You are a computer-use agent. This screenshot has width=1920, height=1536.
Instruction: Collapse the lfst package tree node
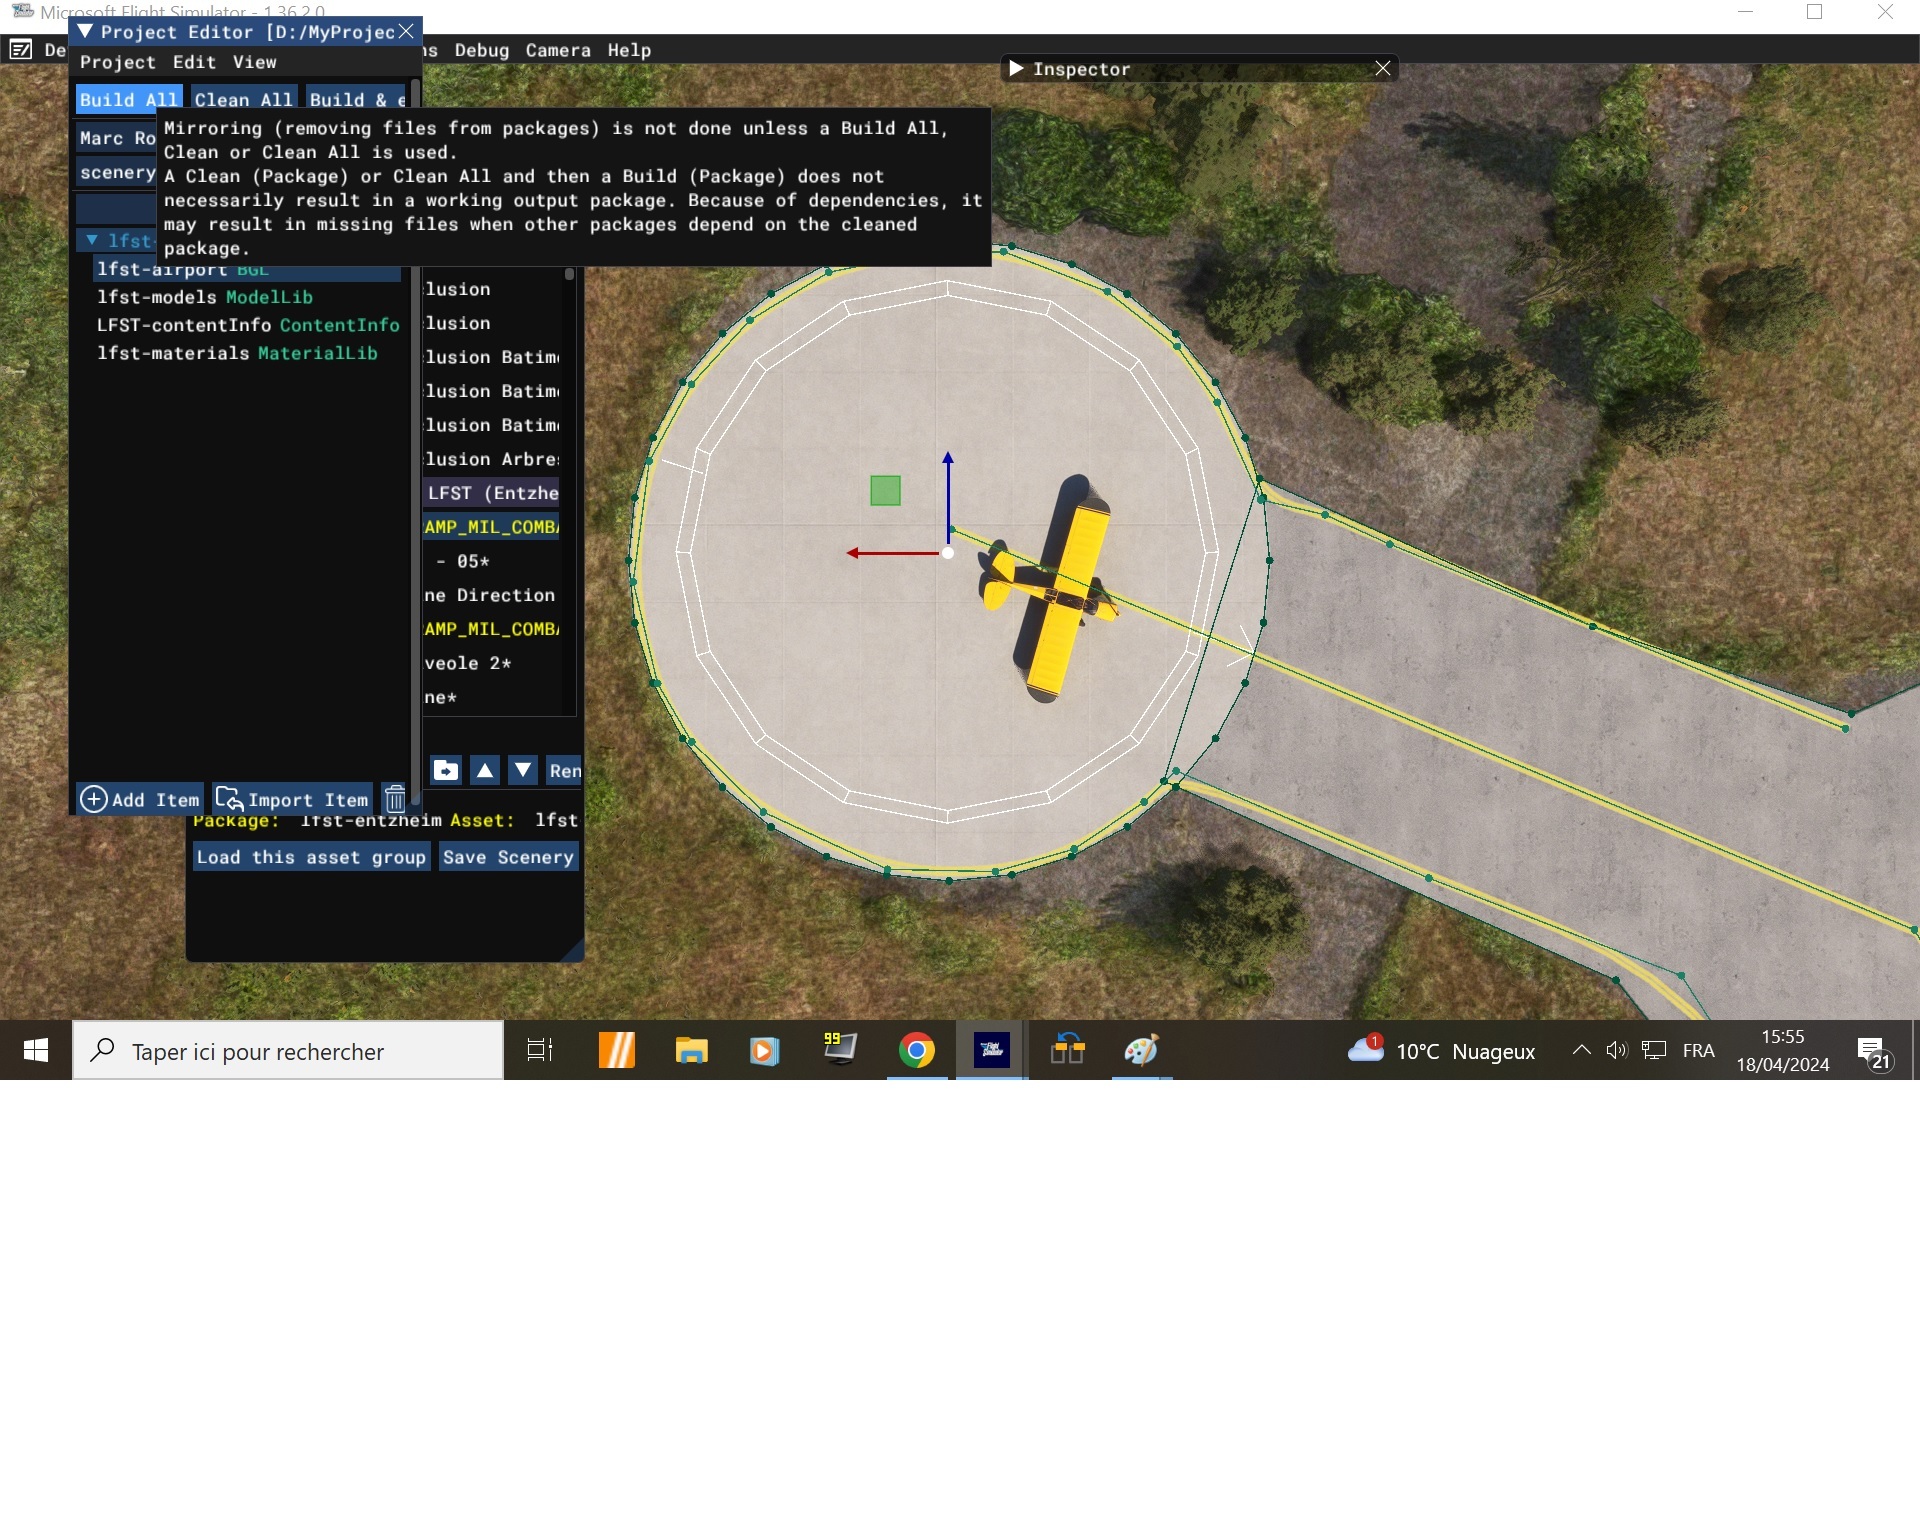click(92, 241)
